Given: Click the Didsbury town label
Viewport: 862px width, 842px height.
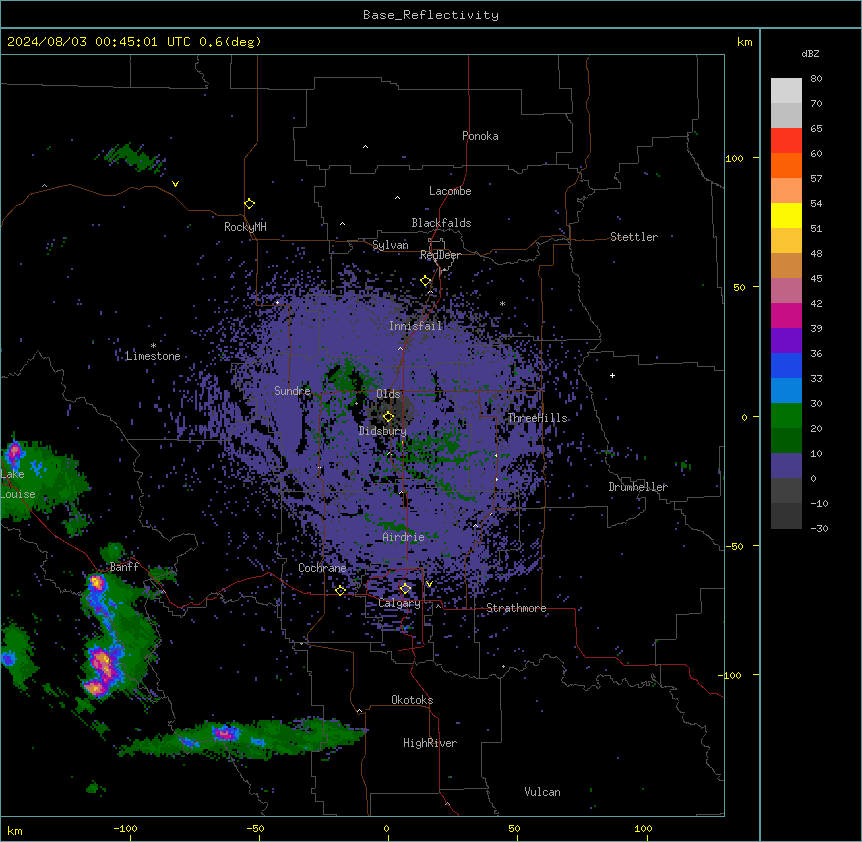Looking at the screenshot, I should pos(383,431).
